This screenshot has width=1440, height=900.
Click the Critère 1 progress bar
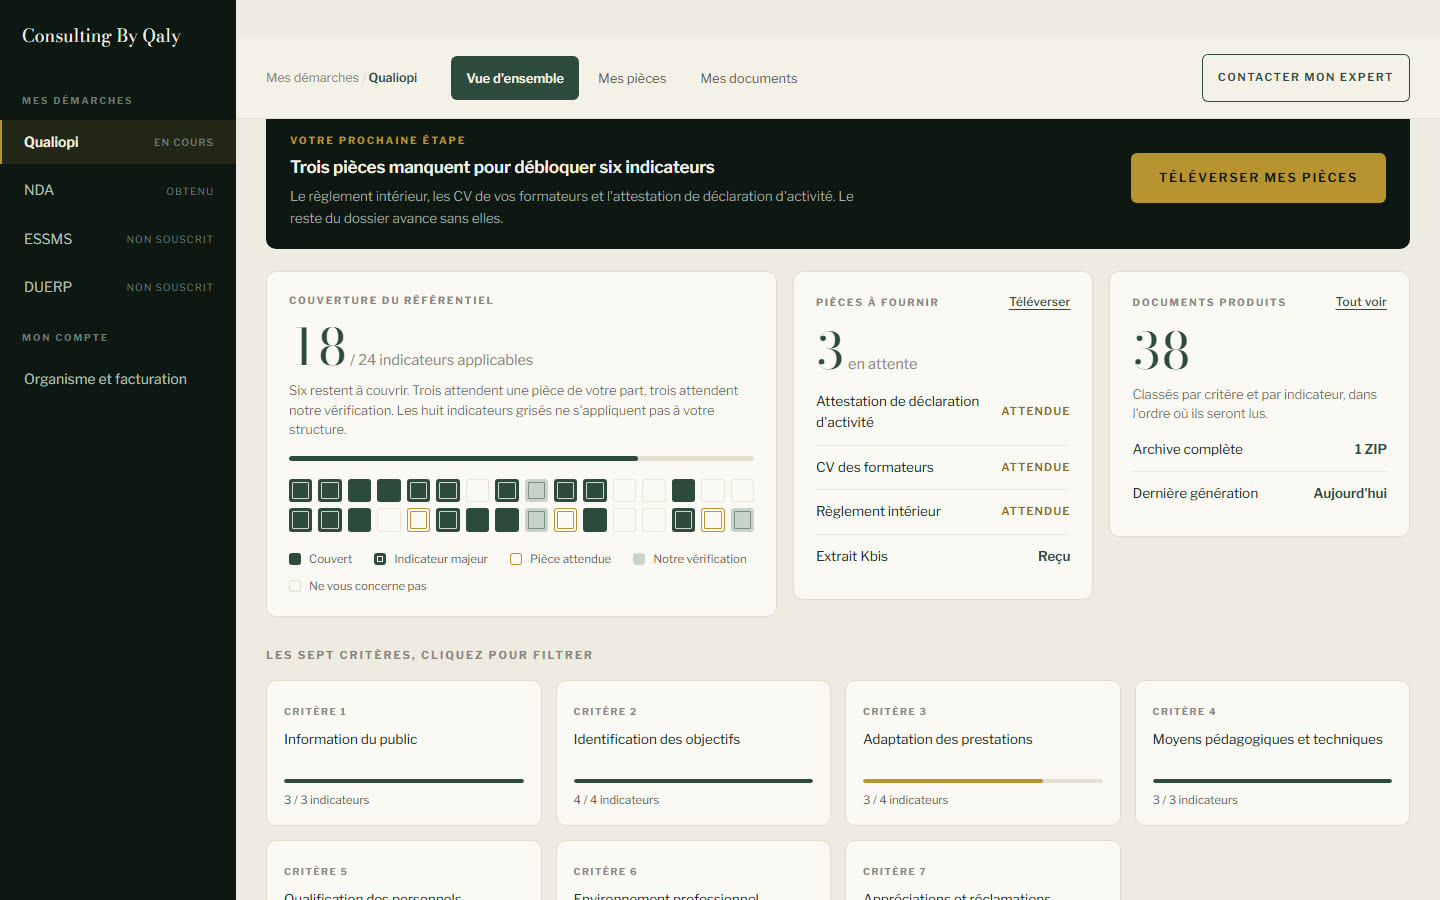pyautogui.click(x=404, y=781)
